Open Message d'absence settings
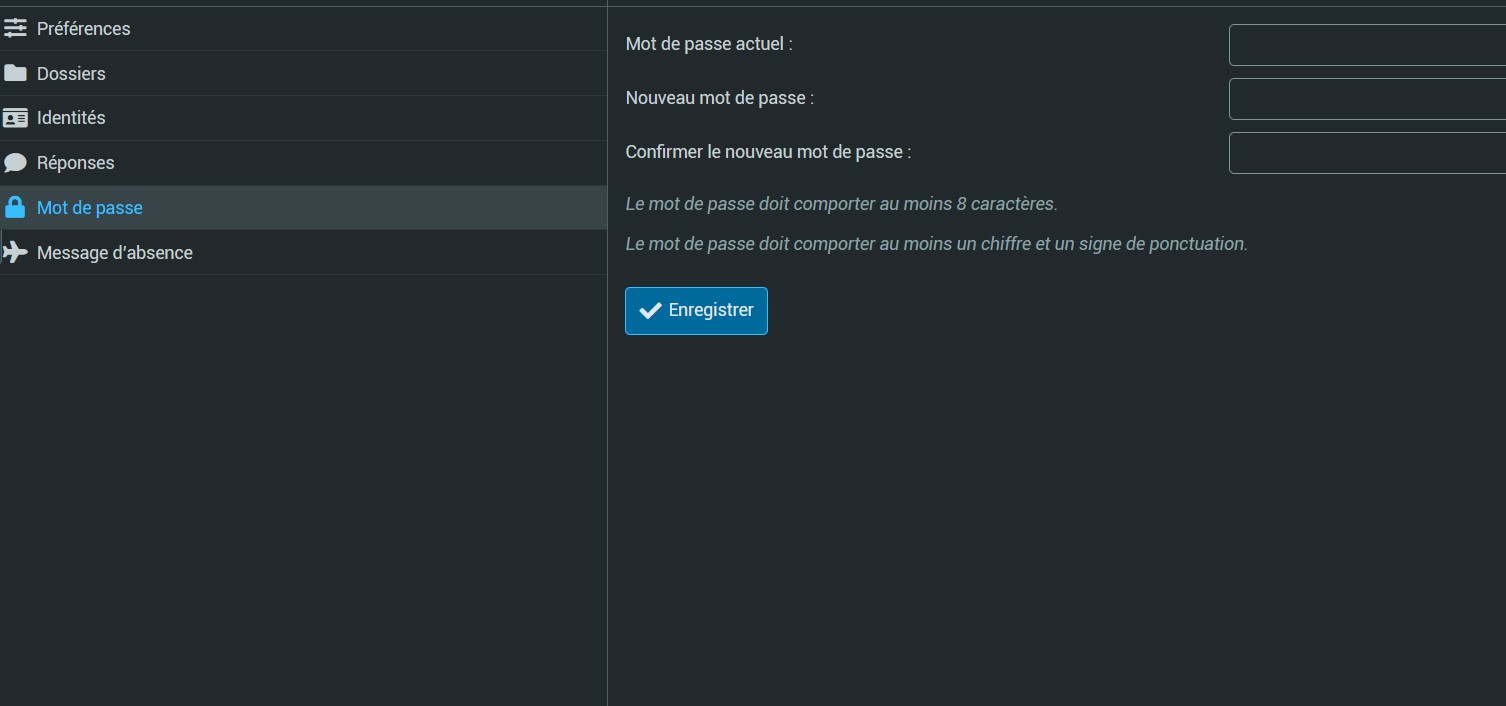The width and height of the screenshot is (1506, 706). point(115,253)
